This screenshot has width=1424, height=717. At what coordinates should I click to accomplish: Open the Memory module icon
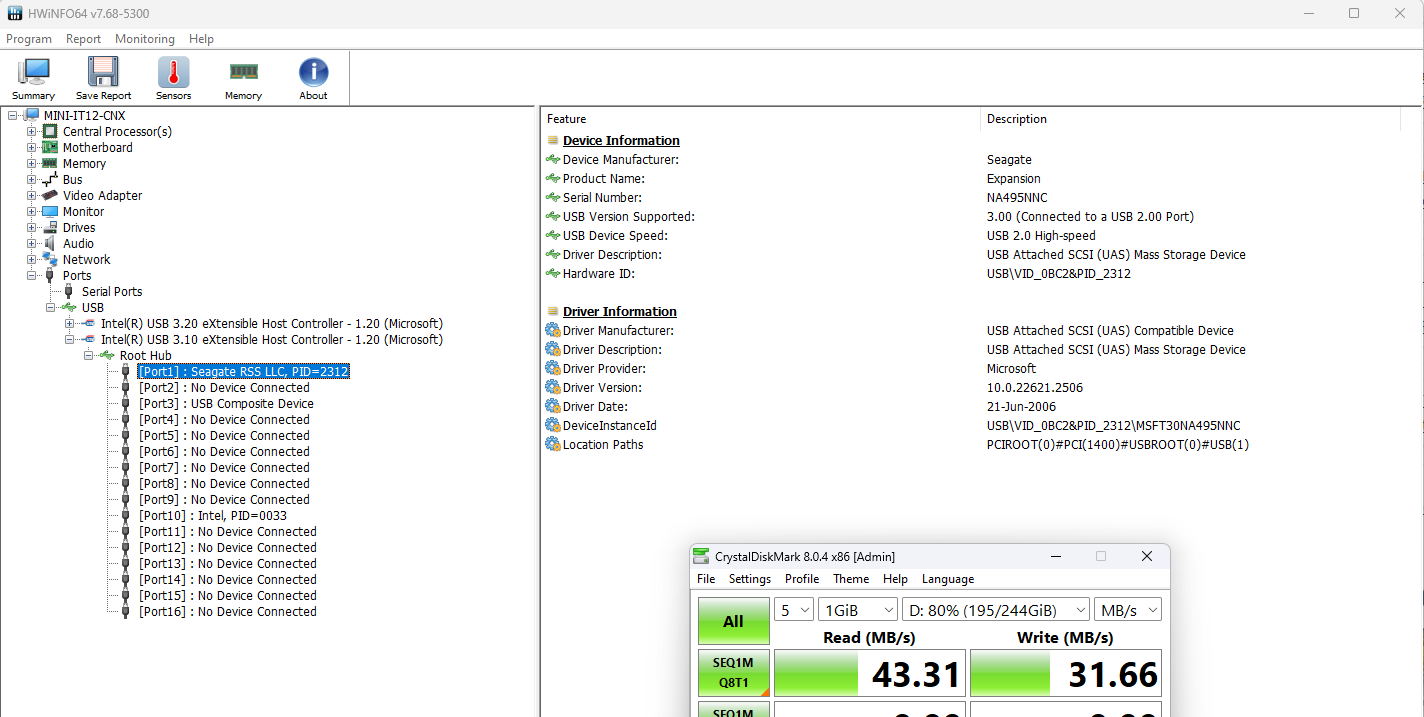[243, 72]
